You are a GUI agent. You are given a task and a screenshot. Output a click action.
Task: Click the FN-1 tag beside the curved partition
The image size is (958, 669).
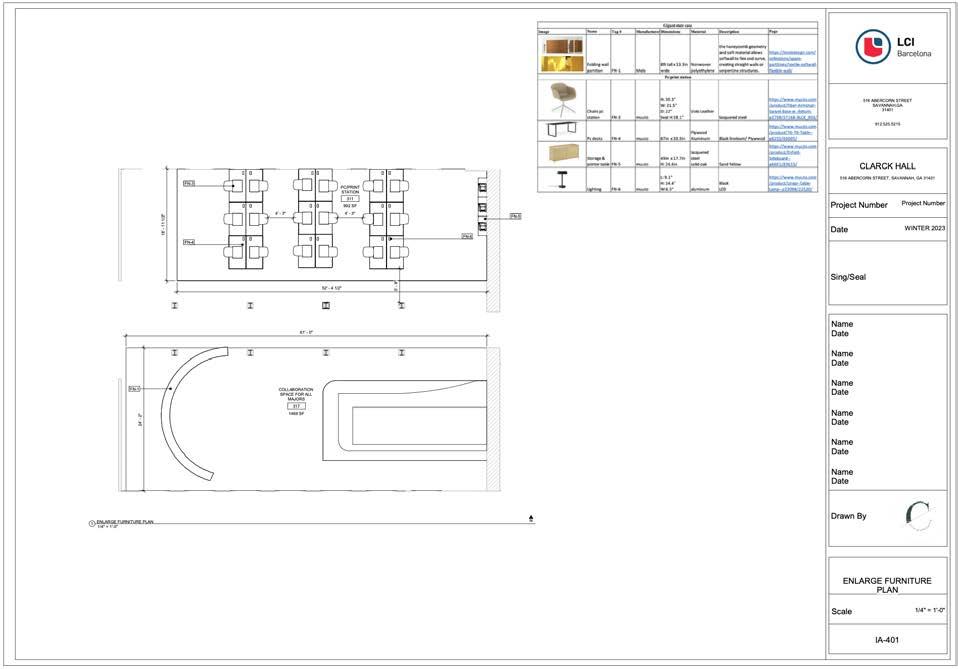[134, 389]
